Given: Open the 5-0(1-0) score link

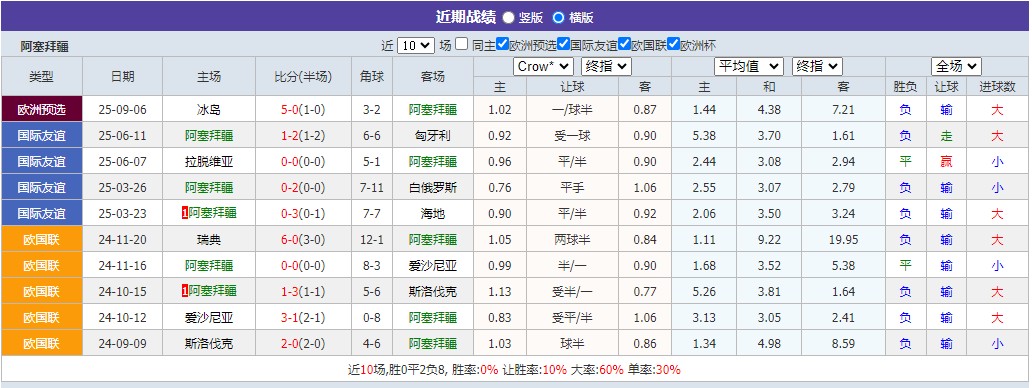Looking at the screenshot, I should 303,110.
